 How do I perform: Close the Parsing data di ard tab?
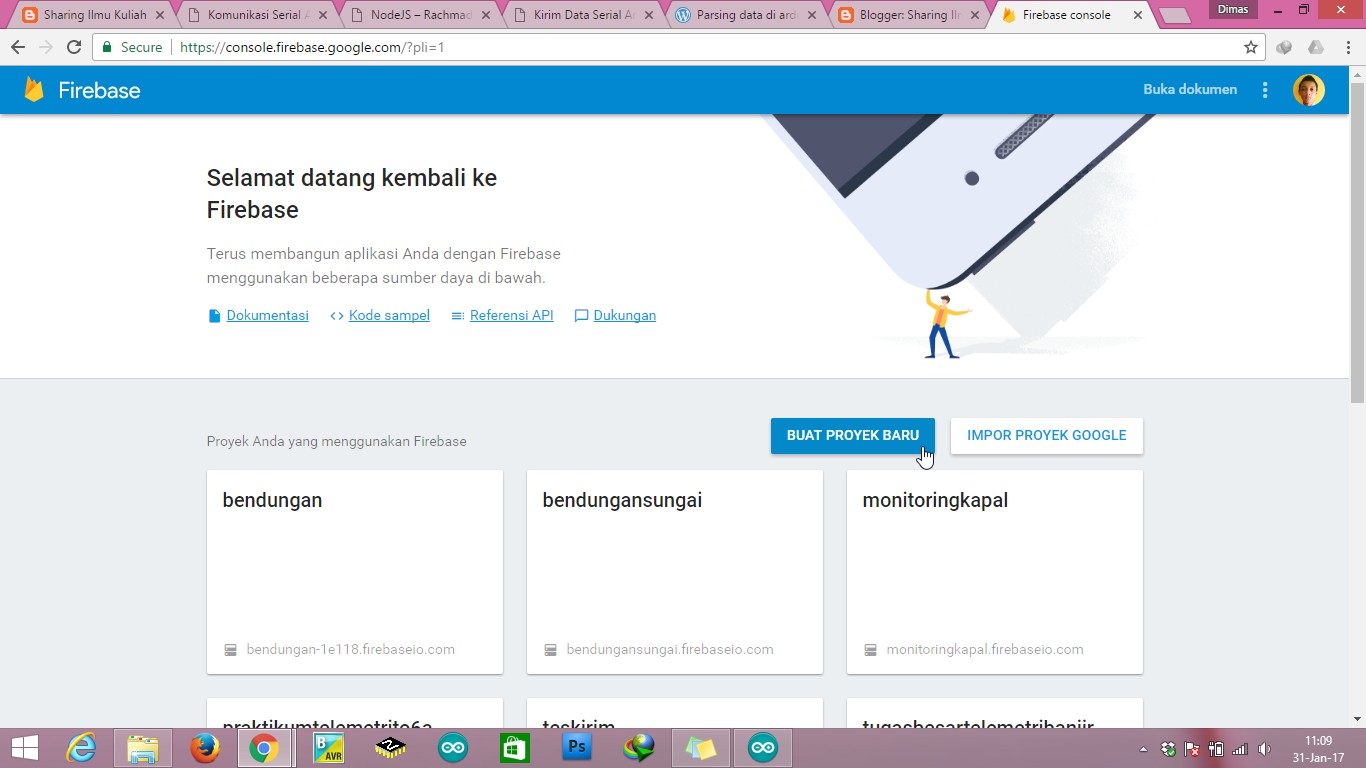(812, 15)
